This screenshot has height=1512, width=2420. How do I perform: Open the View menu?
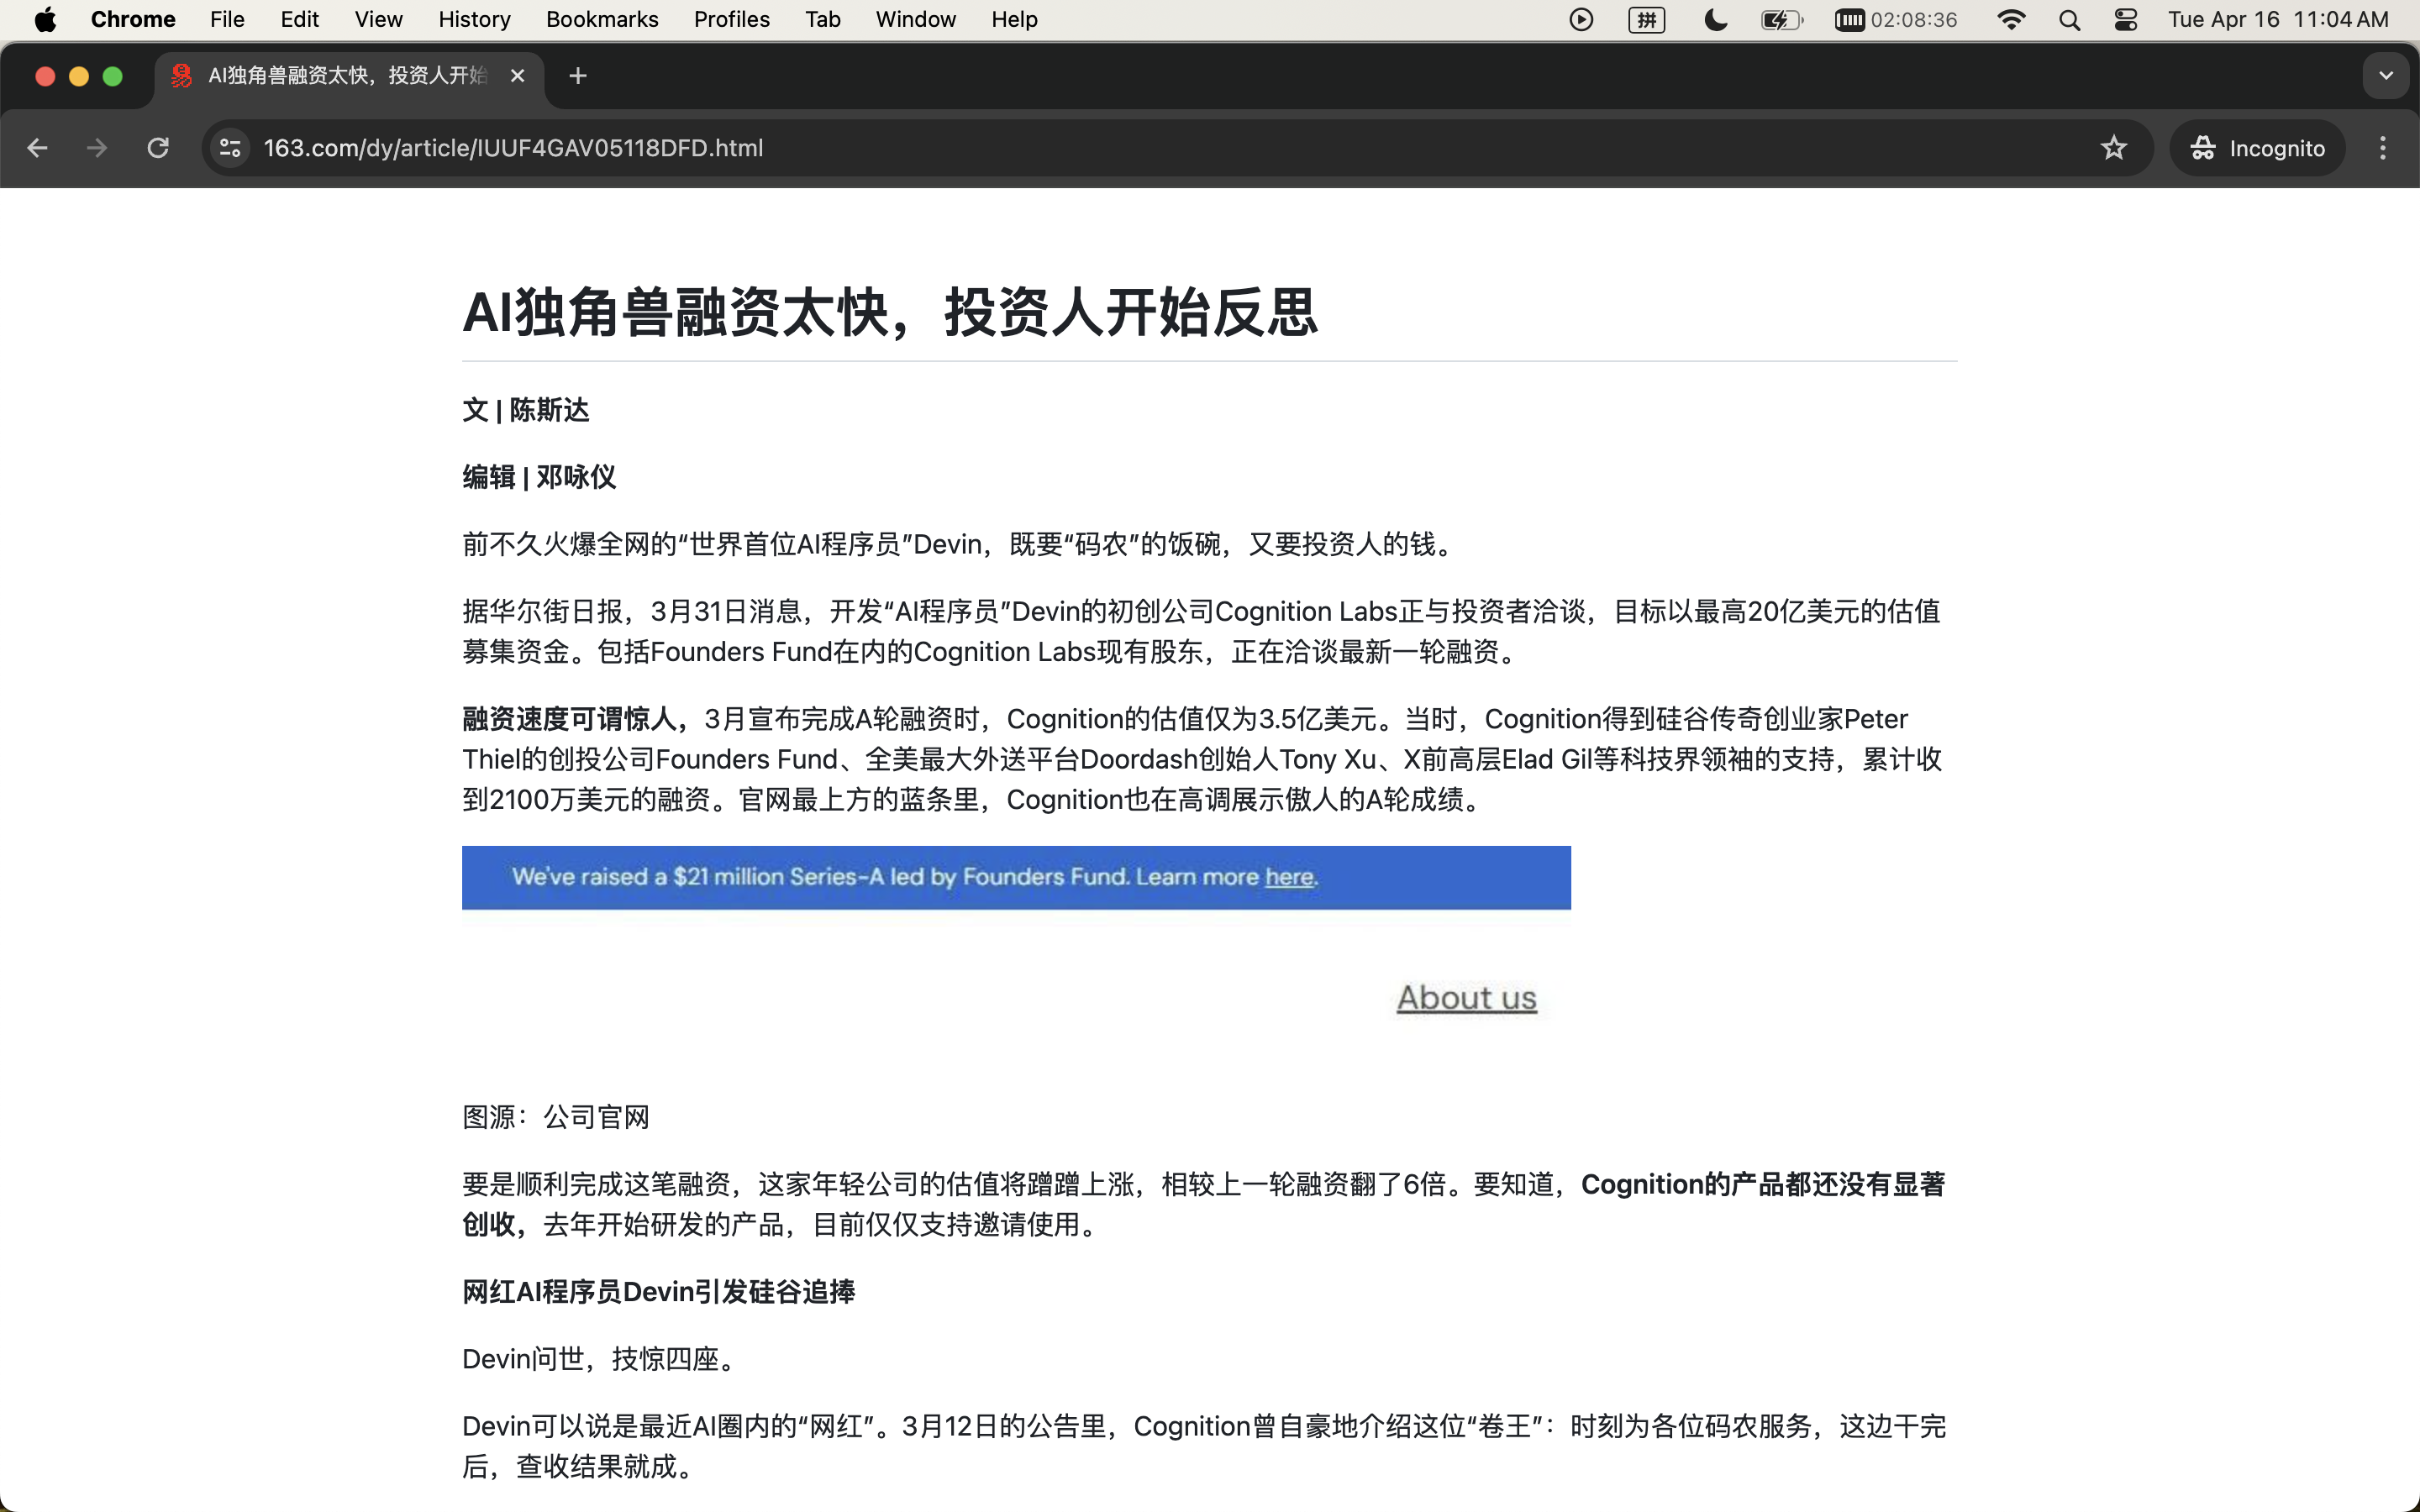[378, 20]
